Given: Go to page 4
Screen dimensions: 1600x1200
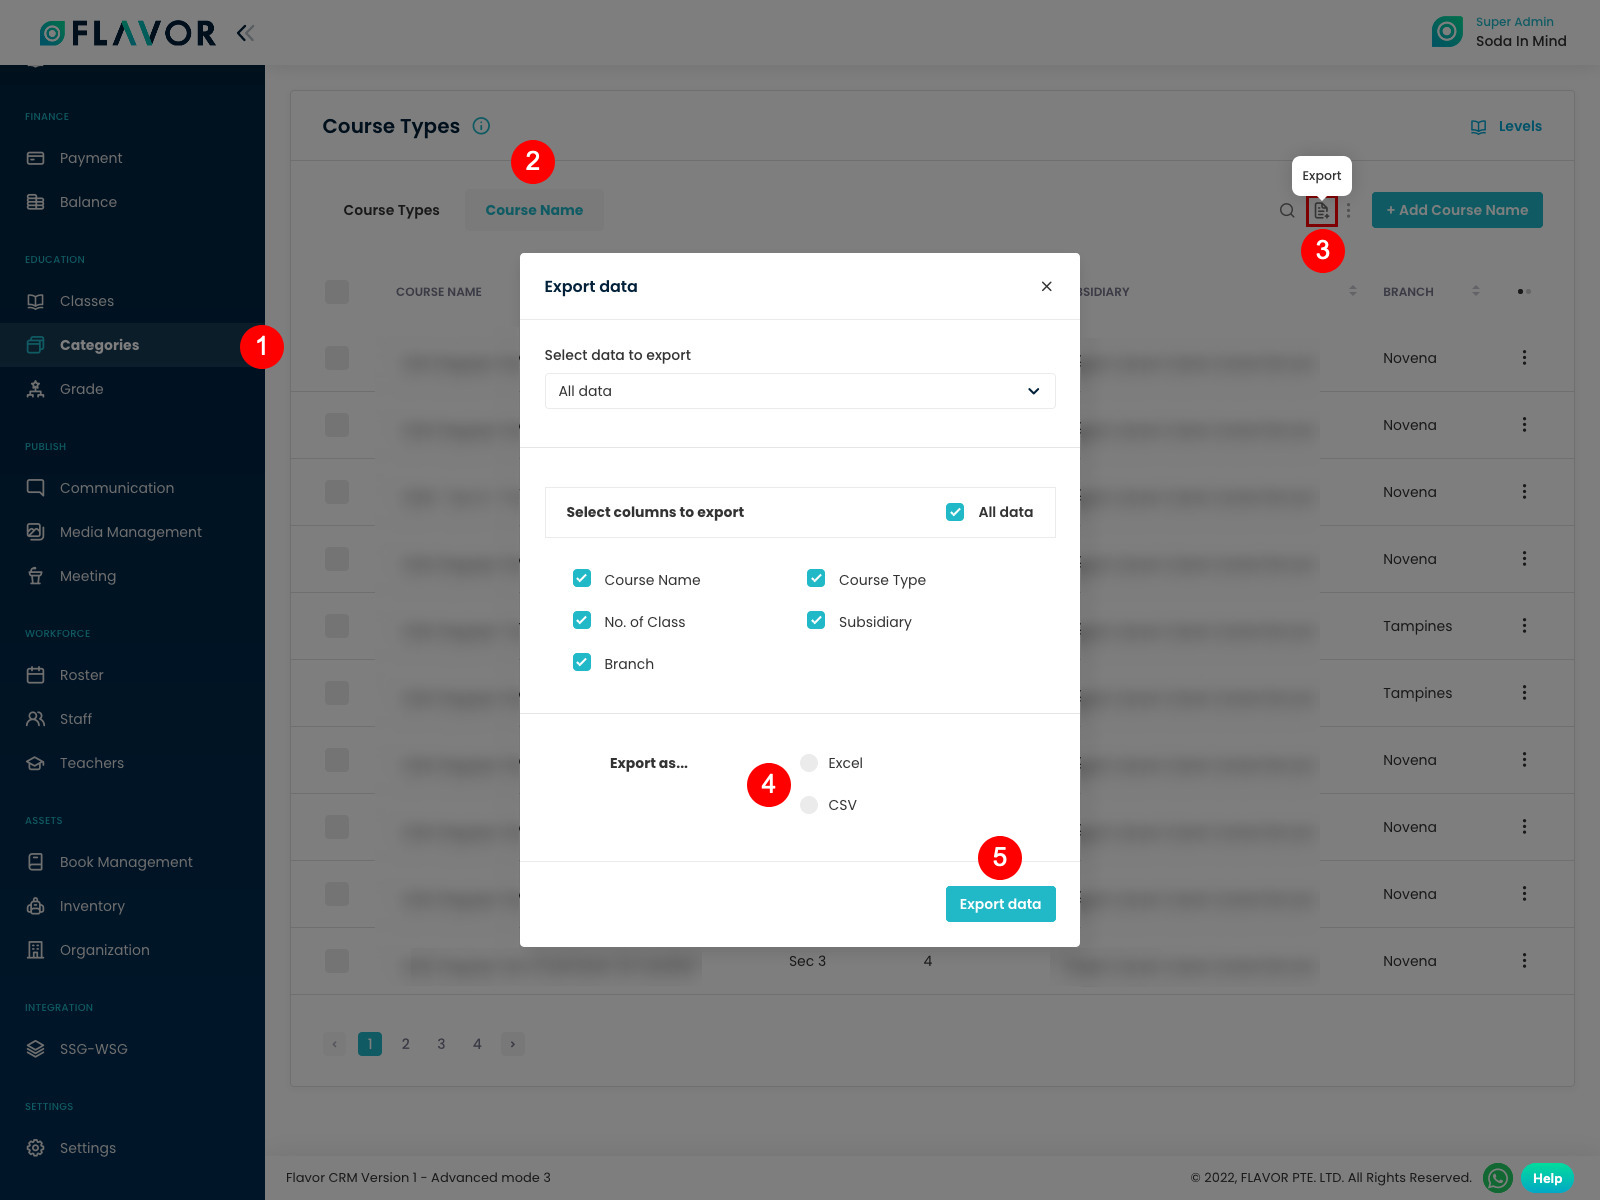Looking at the screenshot, I should [x=477, y=1044].
